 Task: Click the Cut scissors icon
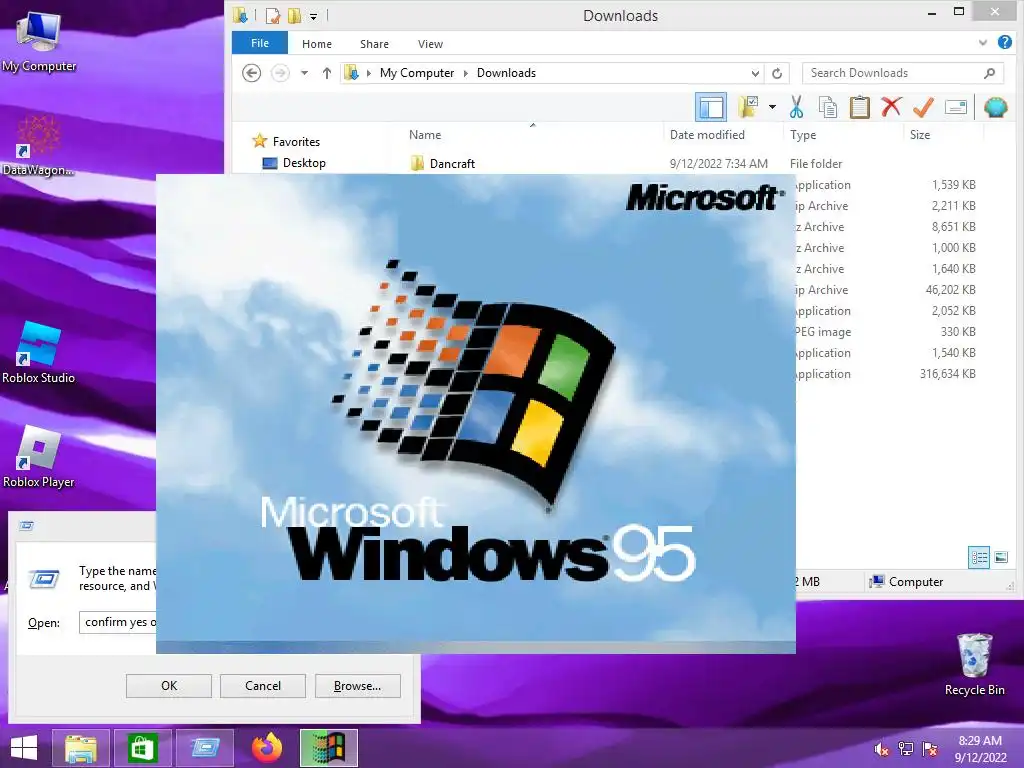tap(796, 107)
